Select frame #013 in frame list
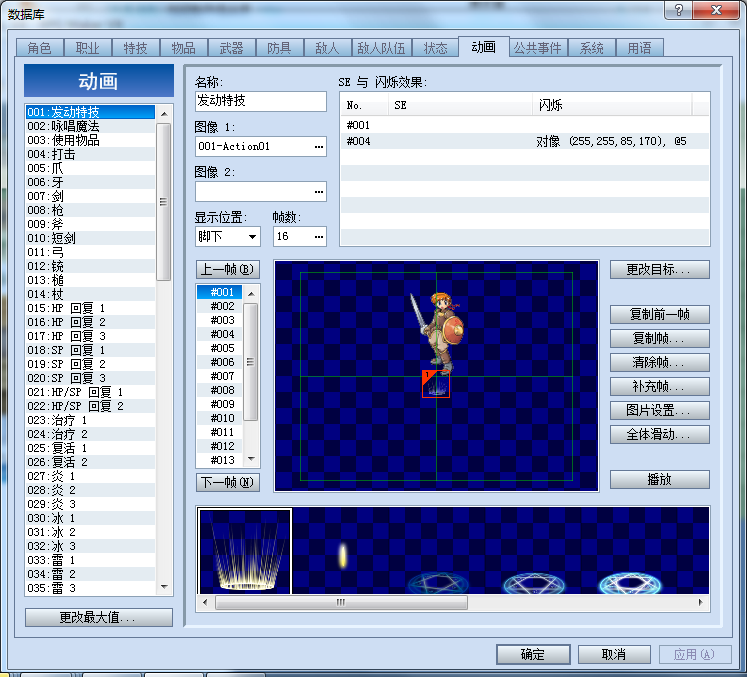This screenshot has height=677, width=747. point(220,460)
